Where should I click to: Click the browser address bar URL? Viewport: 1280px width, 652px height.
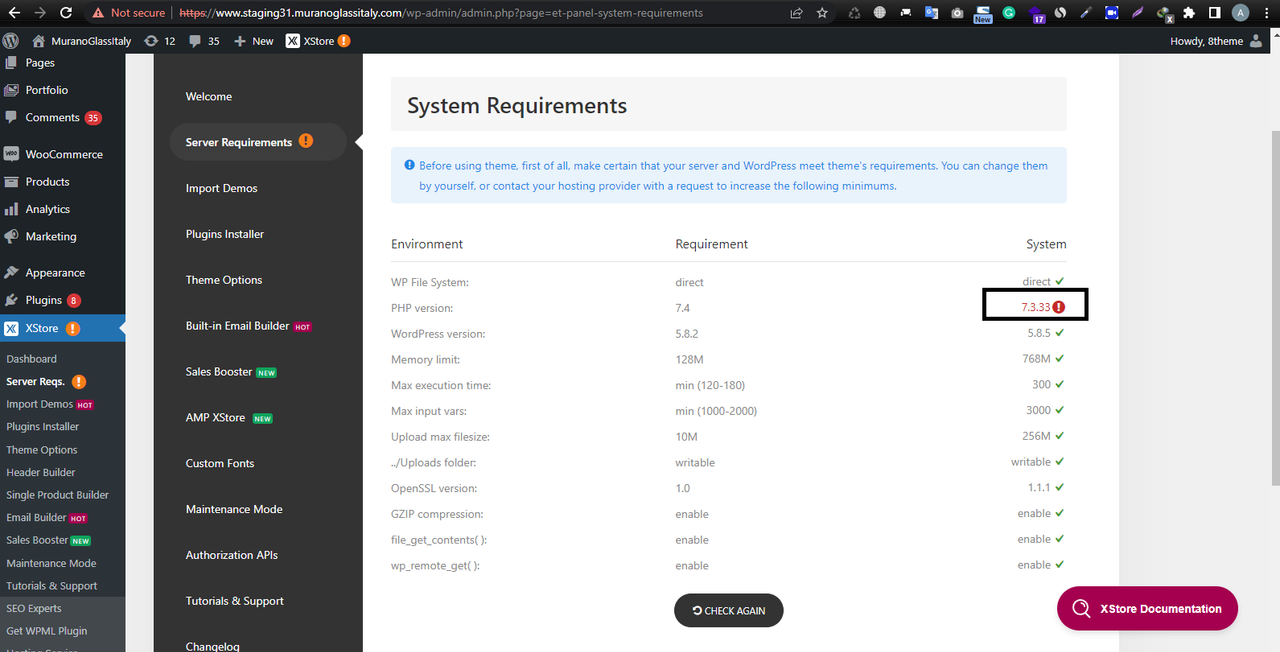tap(442, 13)
